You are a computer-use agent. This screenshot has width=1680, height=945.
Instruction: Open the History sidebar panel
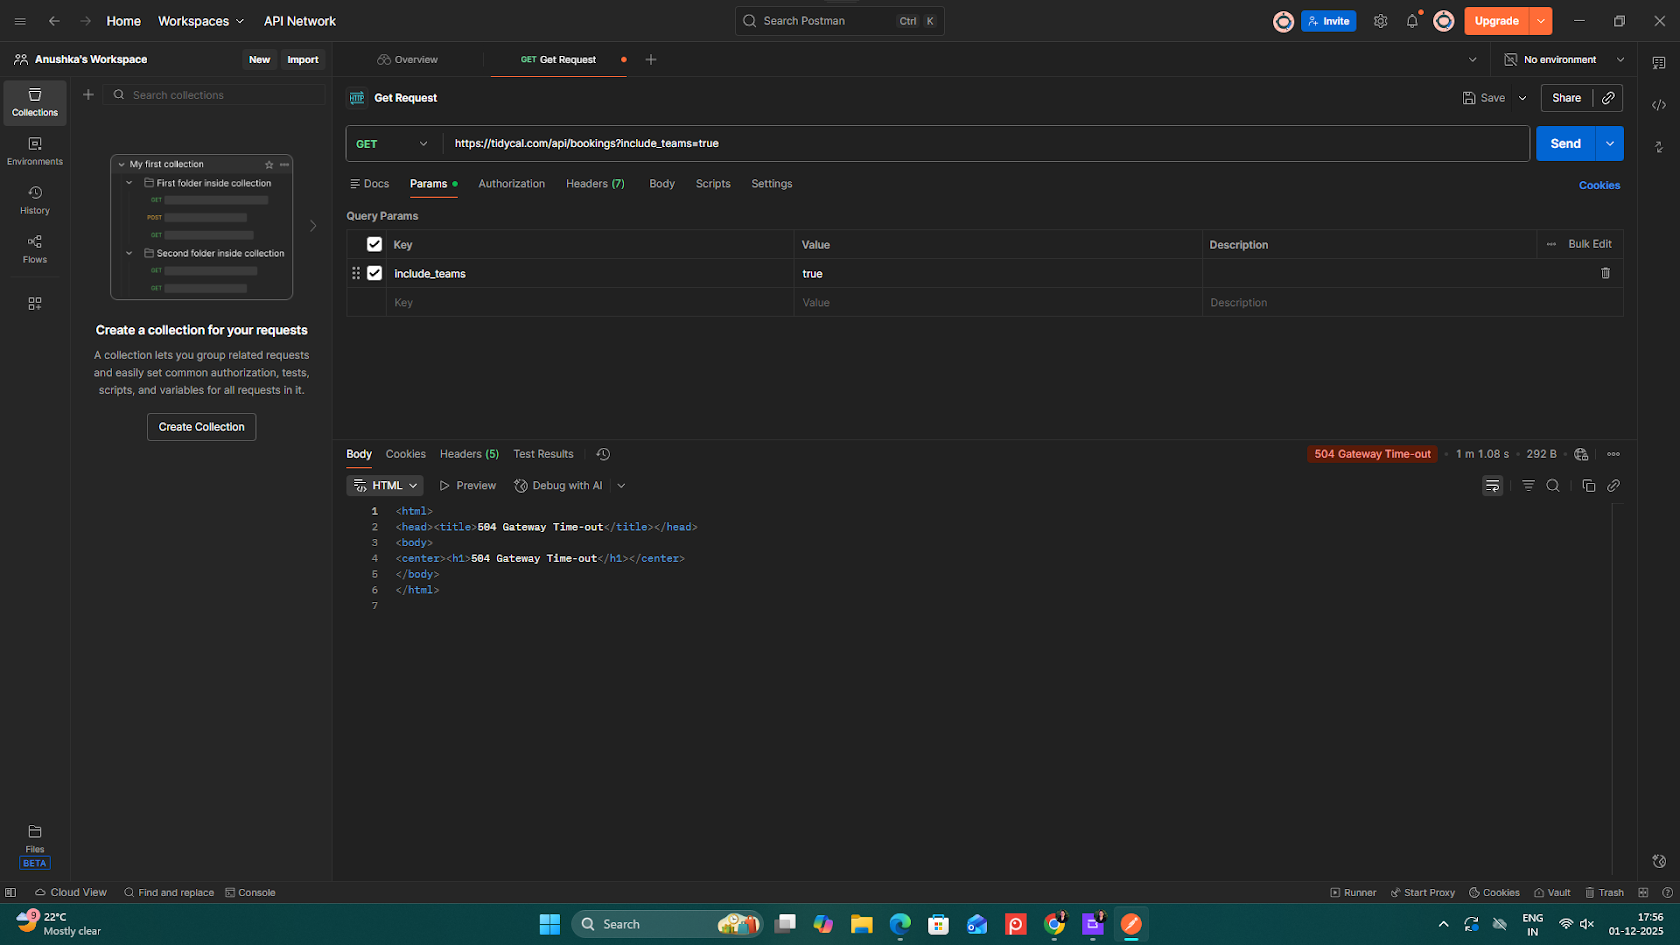point(35,199)
